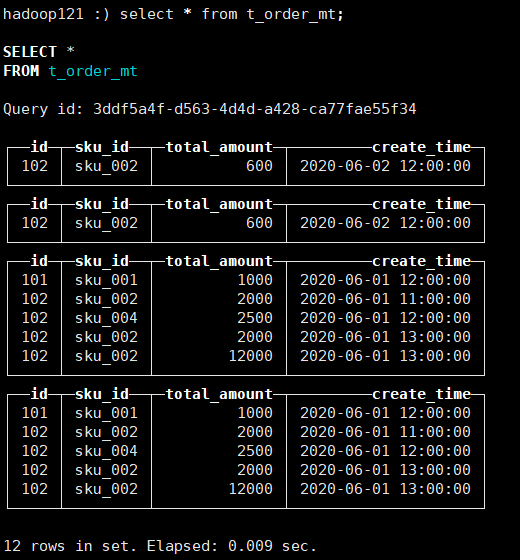Image resolution: width=520 pixels, height=560 pixels.
Task: Click the 600 amount in the first result block
Action: coord(259,166)
